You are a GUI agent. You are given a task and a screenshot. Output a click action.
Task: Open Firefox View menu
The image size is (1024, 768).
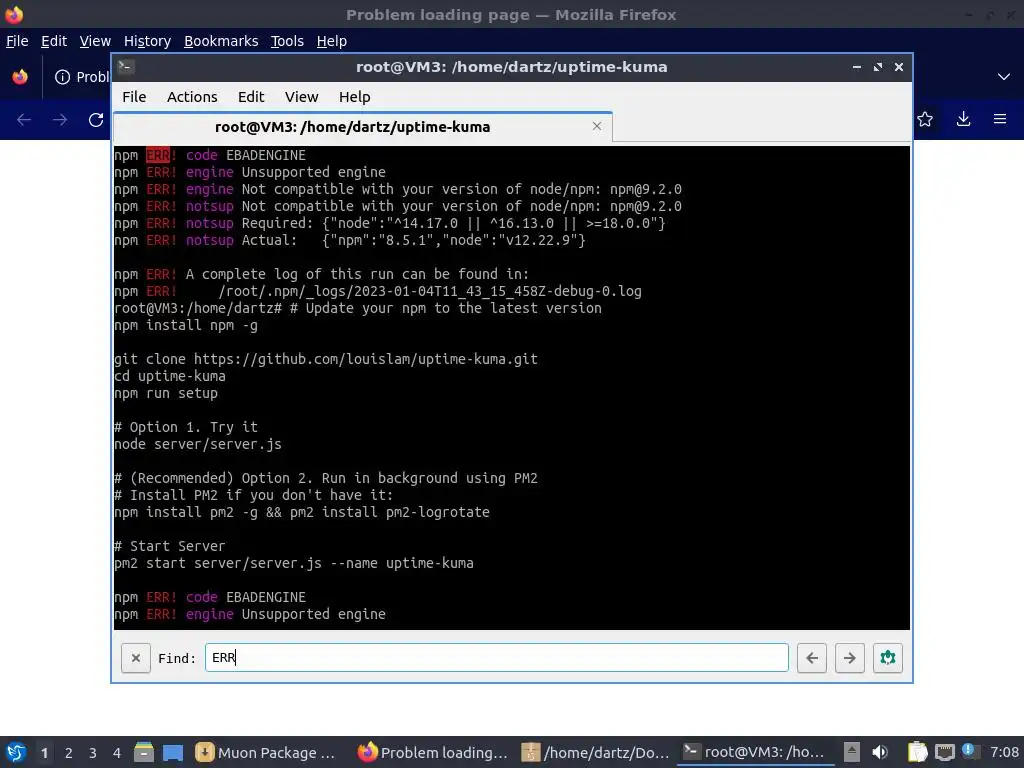[x=95, y=41]
